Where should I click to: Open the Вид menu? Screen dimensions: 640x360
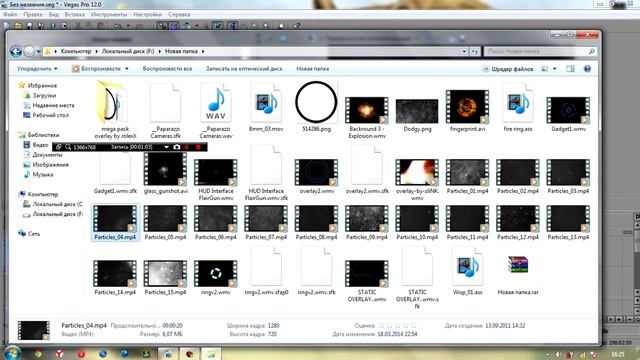tap(53, 14)
